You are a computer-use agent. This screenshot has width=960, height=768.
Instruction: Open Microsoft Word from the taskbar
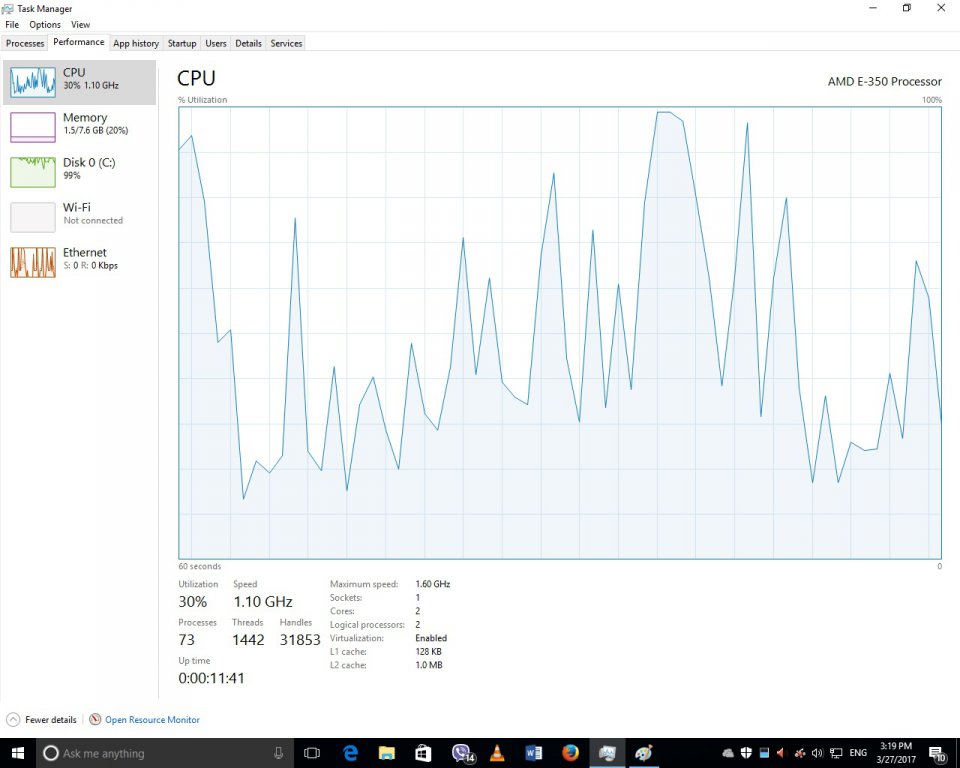[534, 753]
